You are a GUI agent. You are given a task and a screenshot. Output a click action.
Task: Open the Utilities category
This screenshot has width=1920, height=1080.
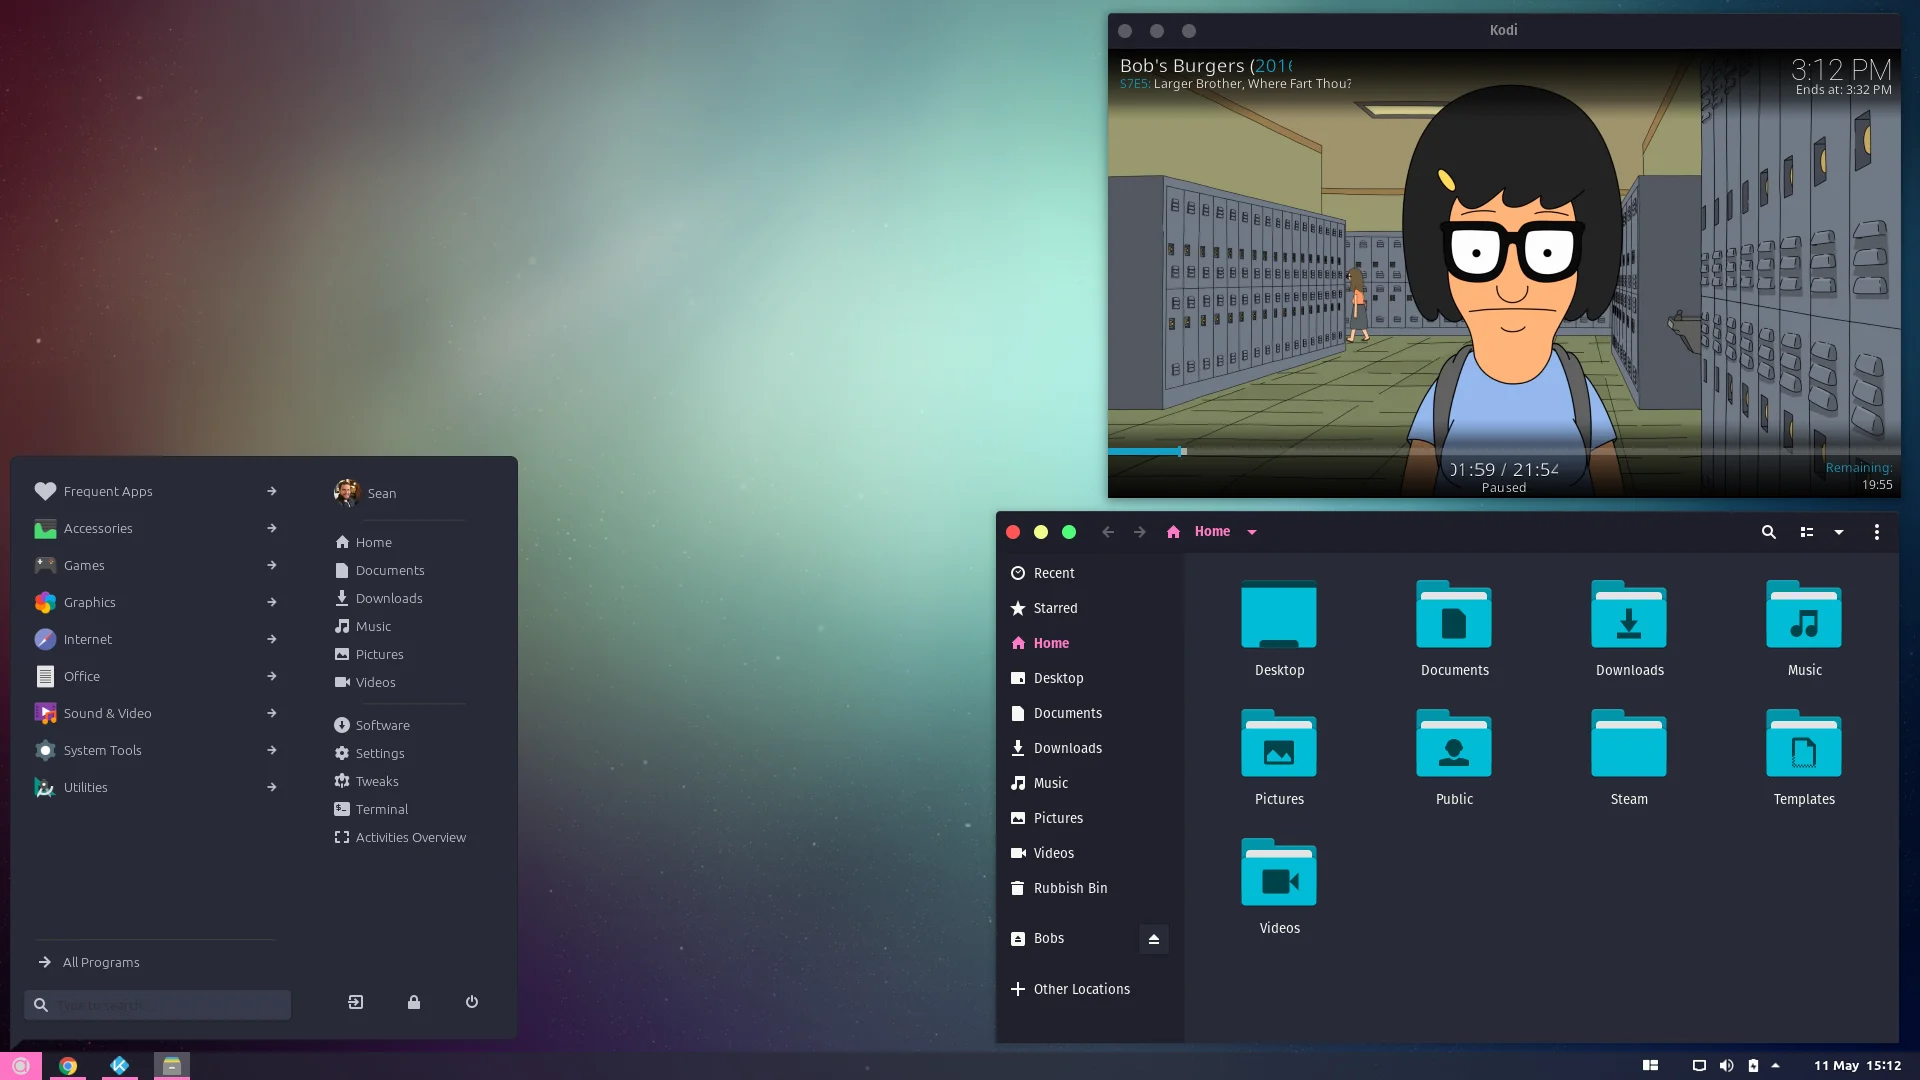[x=155, y=787]
